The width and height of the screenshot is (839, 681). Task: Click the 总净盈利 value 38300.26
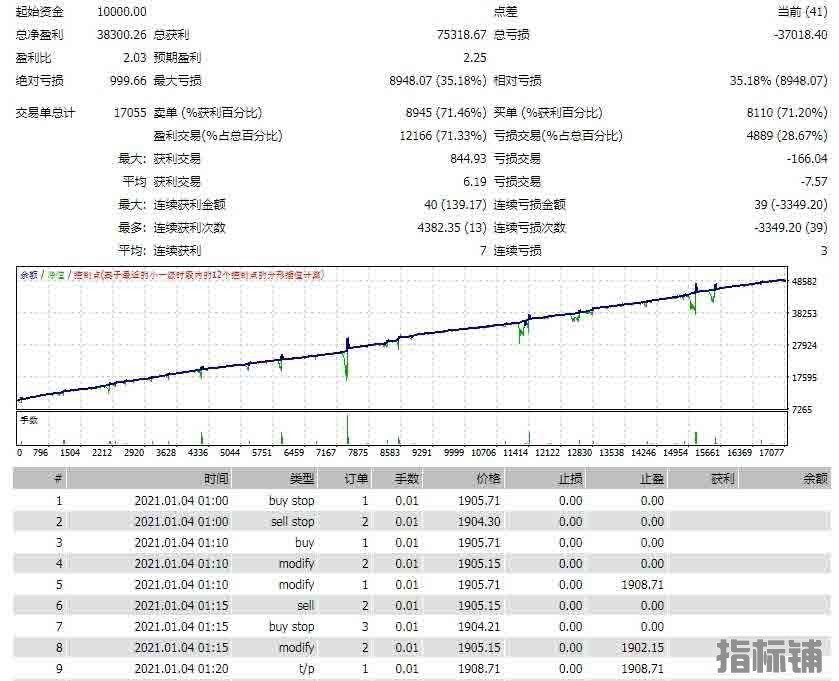122,34
